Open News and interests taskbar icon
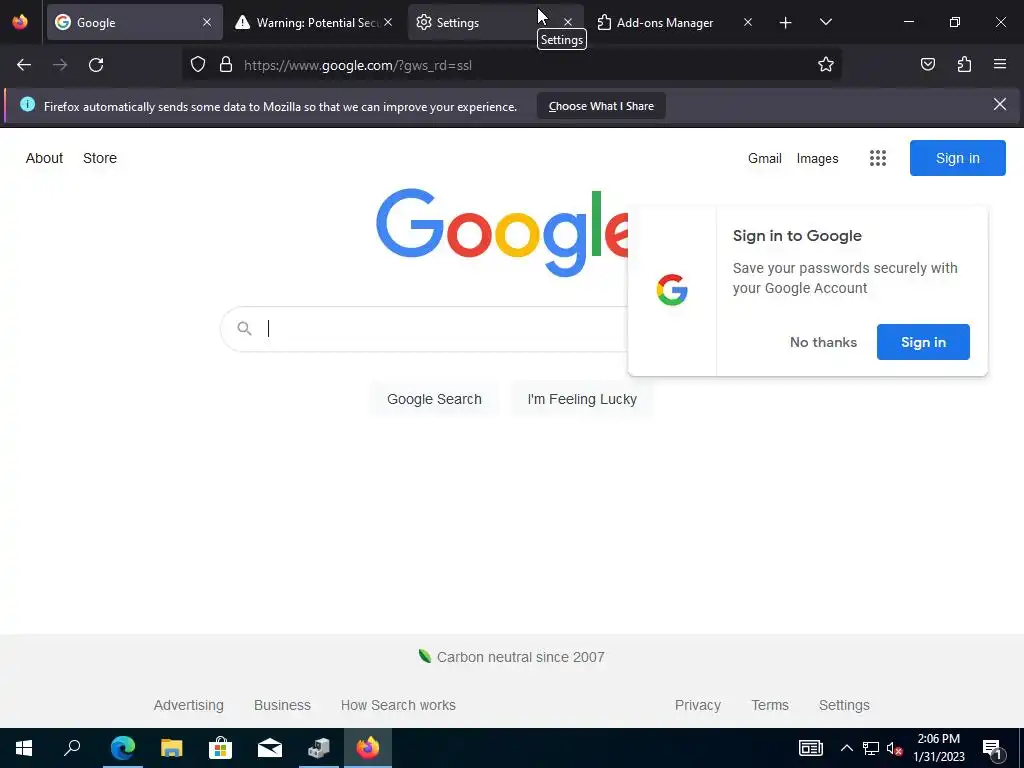 coord(810,748)
